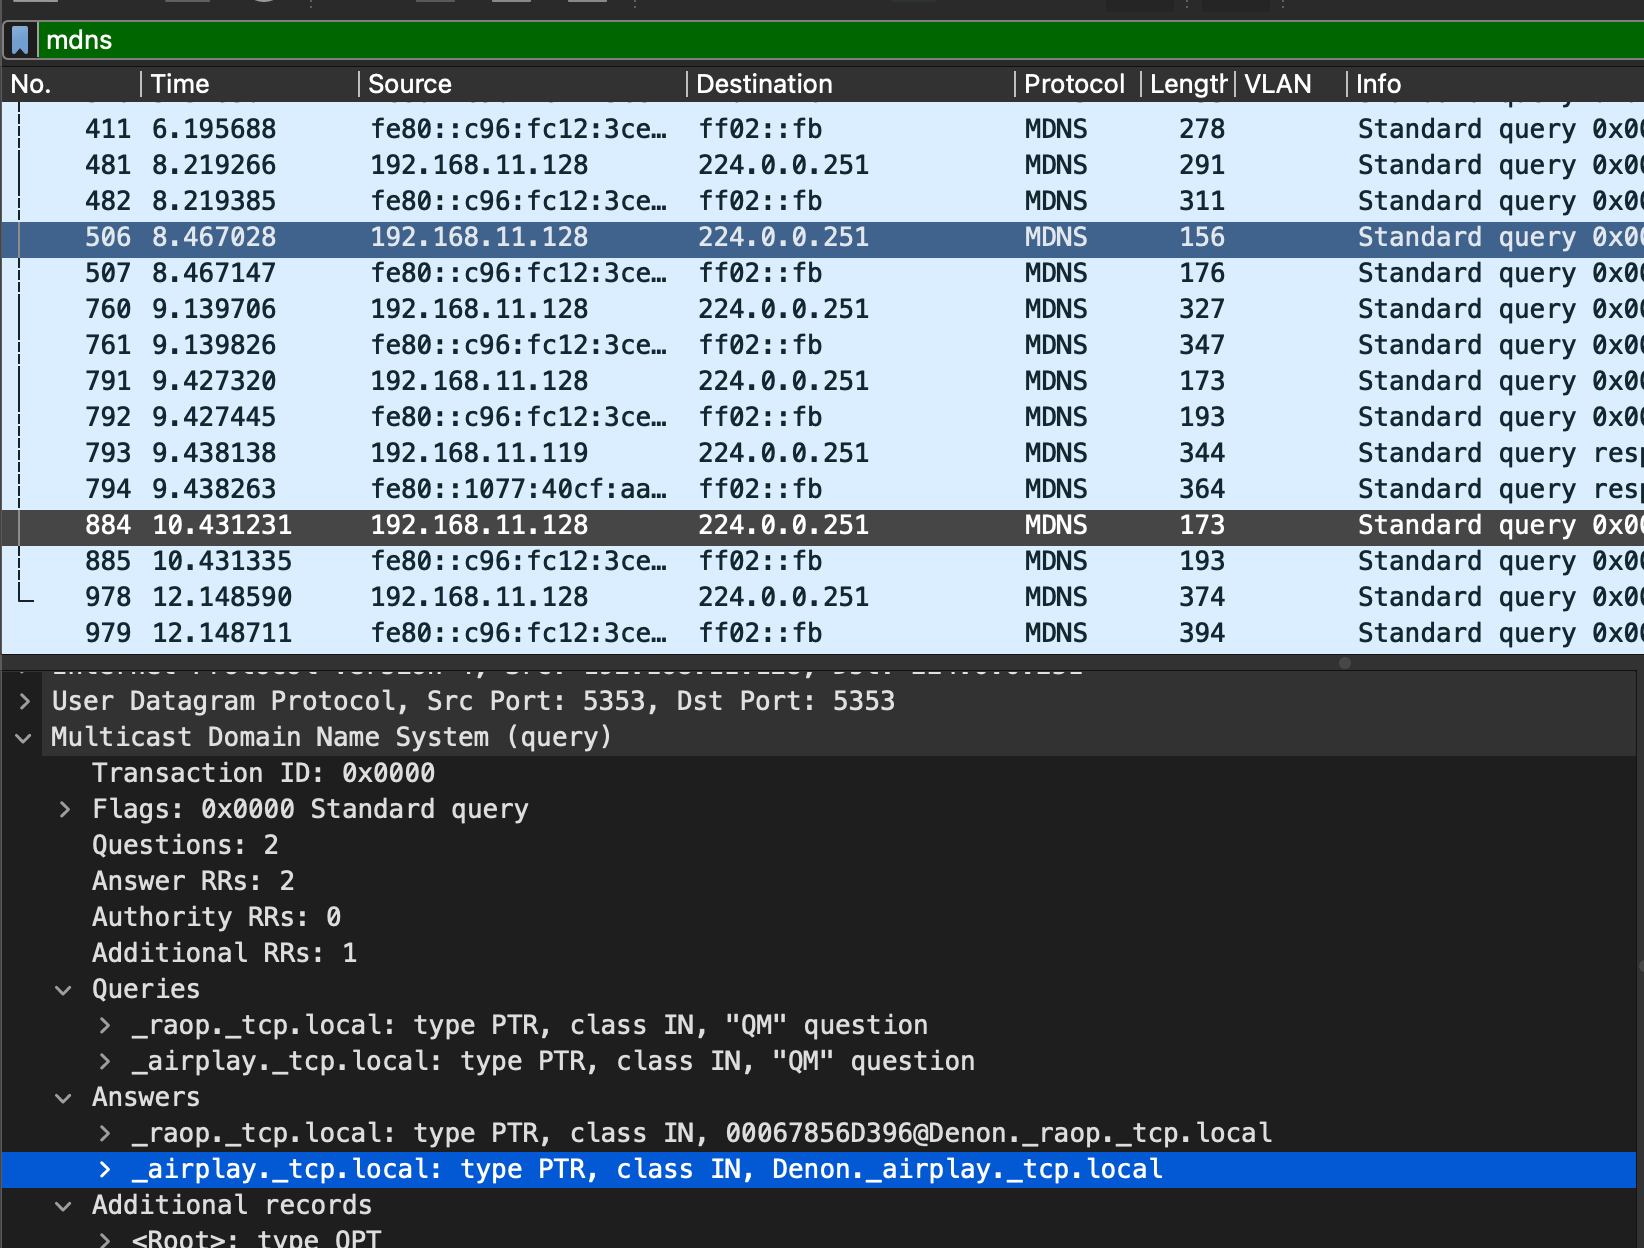Expand the selected _airplay._tcp.local answer record
The width and height of the screenshot is (1644, 1248).
pos(105,1169)
